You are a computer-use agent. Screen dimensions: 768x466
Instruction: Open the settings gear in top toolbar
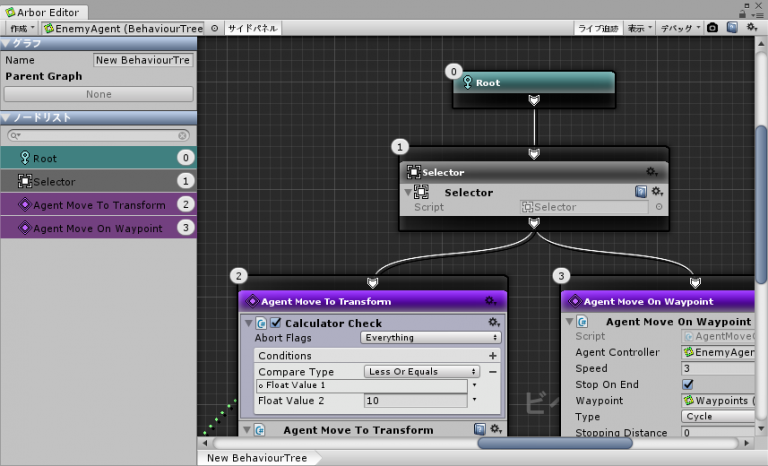click(x=751, y=28)
